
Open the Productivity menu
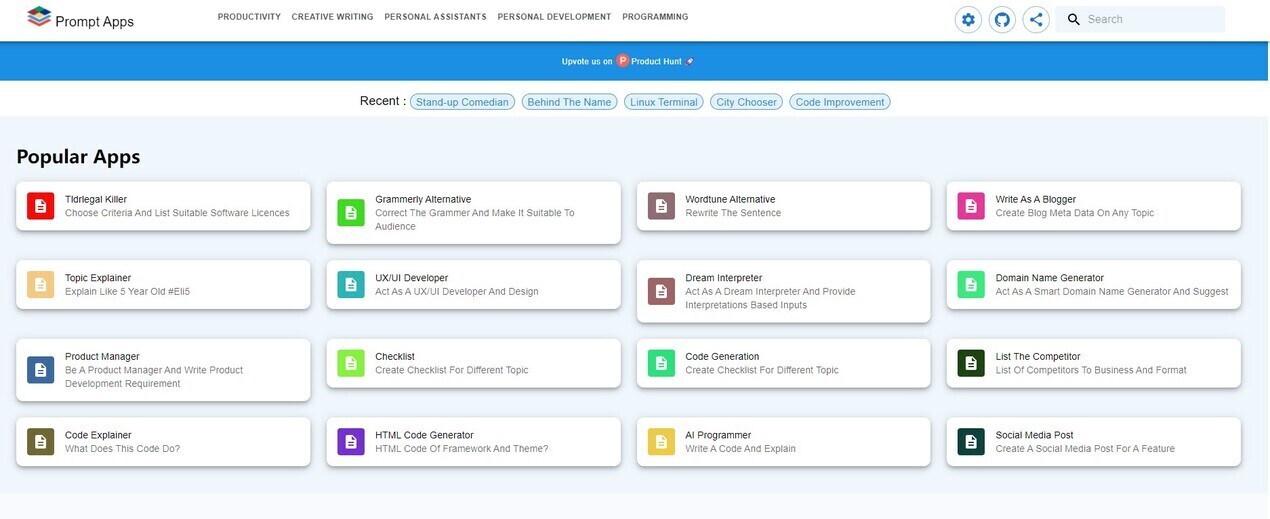[x=249, y=17]
